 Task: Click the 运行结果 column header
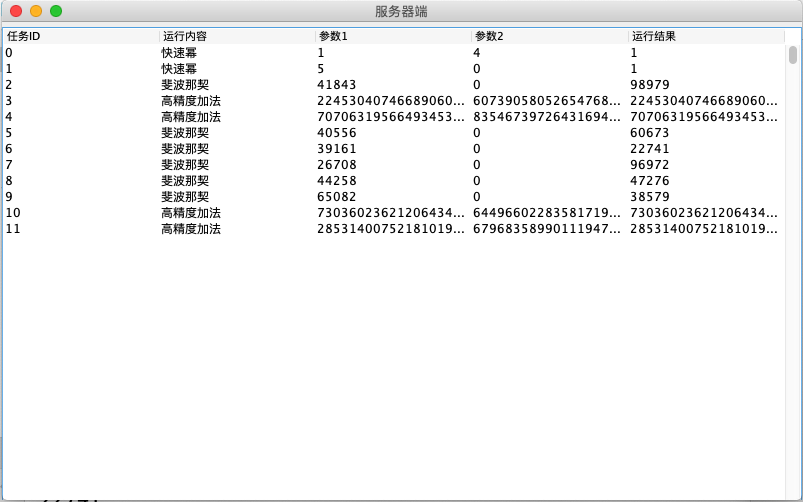coord(706,36)
